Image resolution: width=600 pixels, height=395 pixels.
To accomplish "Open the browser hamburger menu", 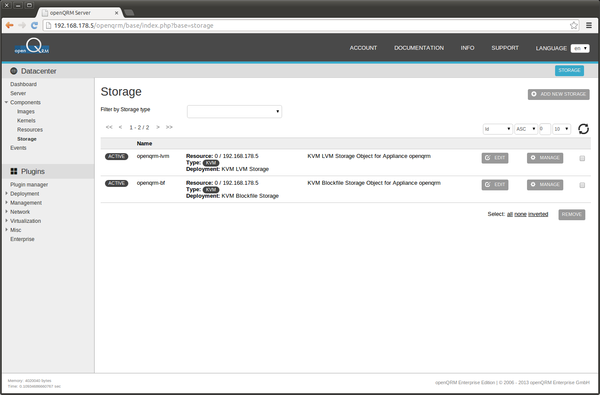I will (x=589, y=25).
